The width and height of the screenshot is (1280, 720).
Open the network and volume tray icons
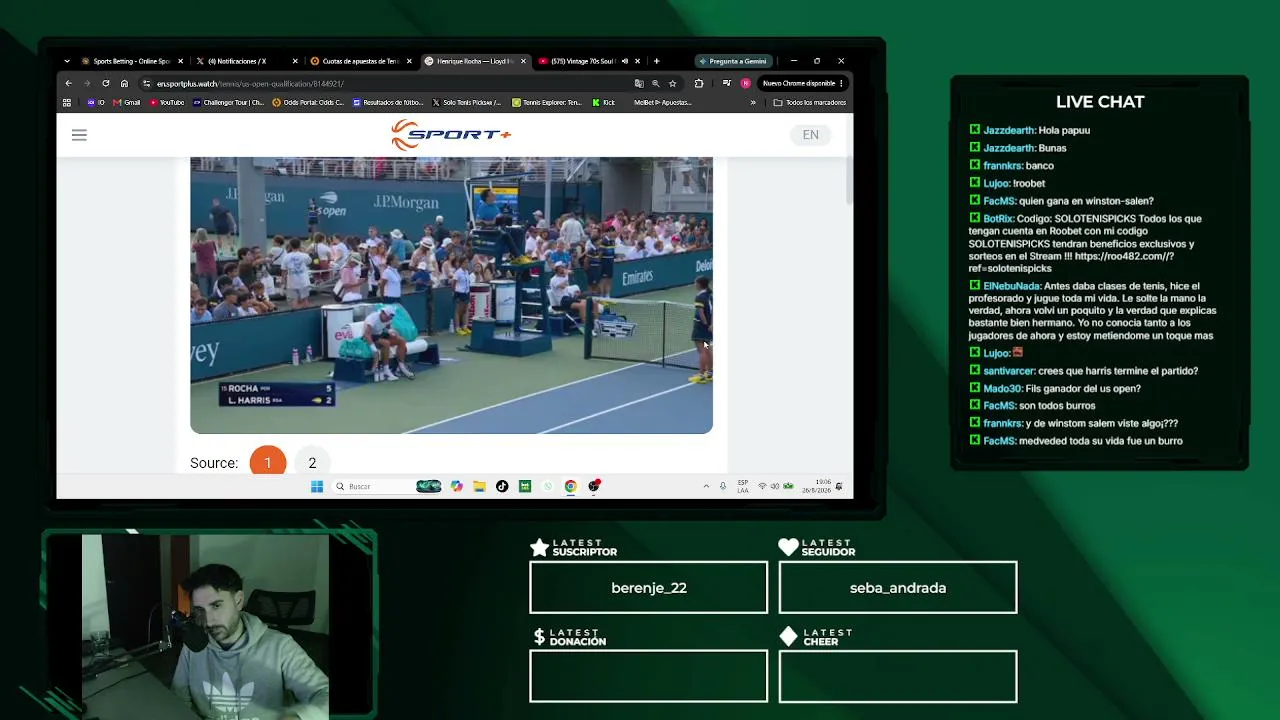775,486
